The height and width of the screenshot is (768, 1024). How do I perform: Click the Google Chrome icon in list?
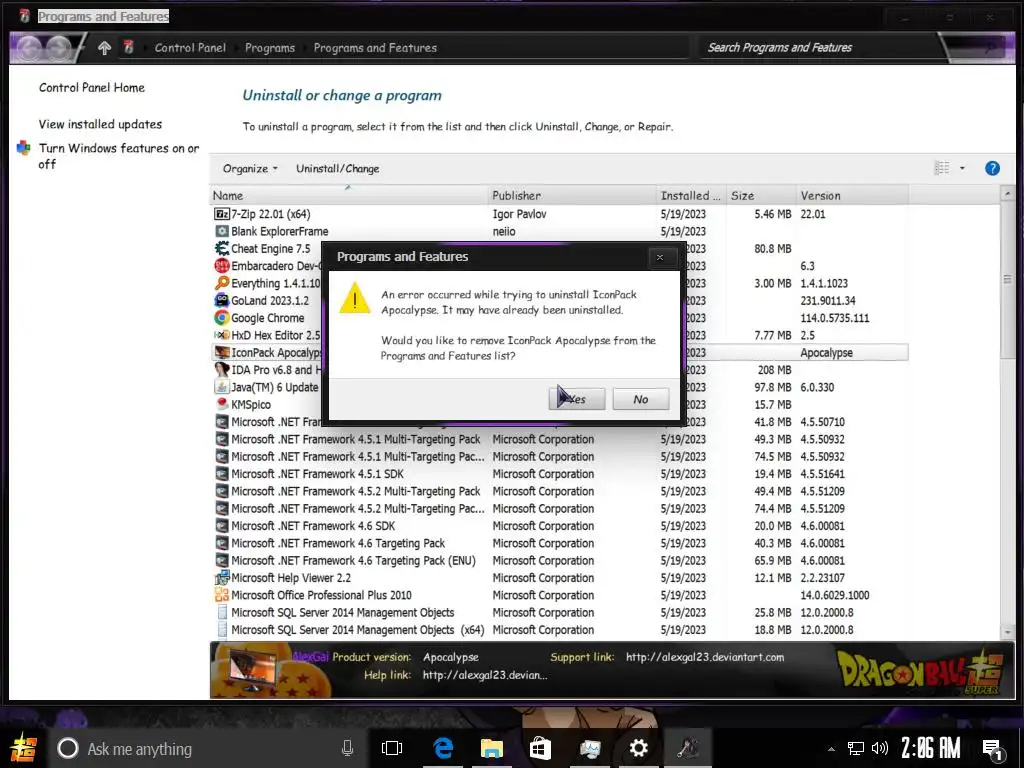coord(222,318)
